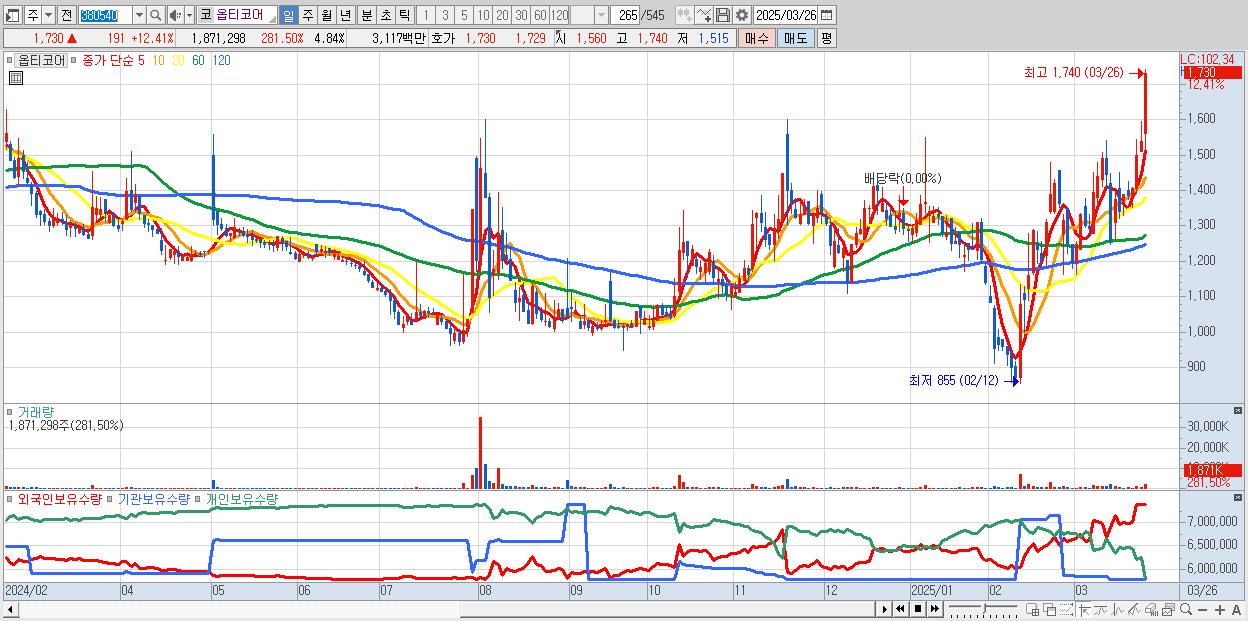This screenshot has height=621, width=1248.
Task: Select the 주 weekly period tab
Action: 308,15
